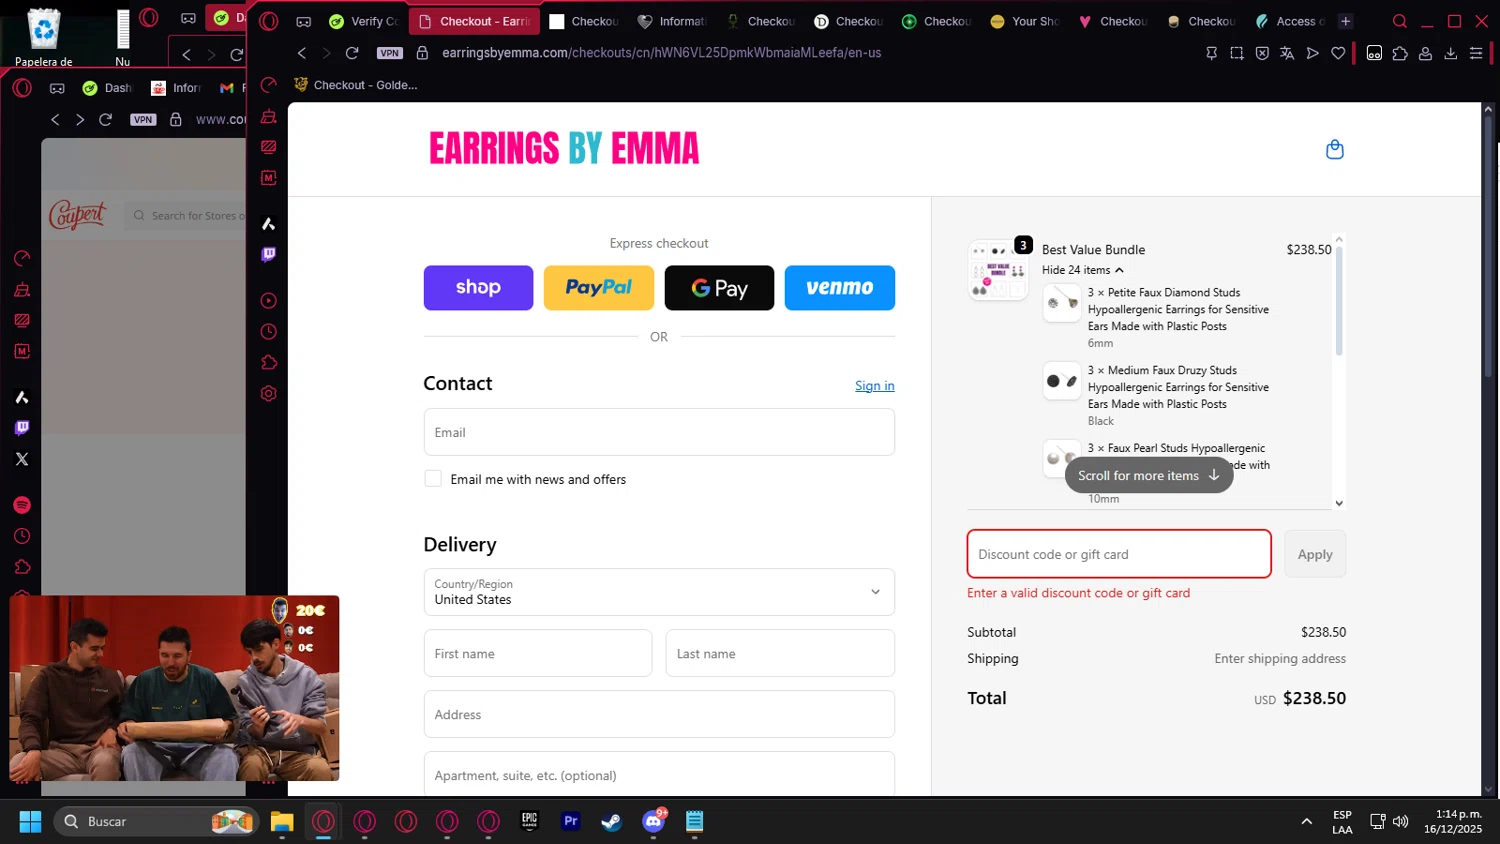Click order summary scrollbar down arrow
The height and width of the screenshot is (844, 1500).
[x=1339, y=503]
